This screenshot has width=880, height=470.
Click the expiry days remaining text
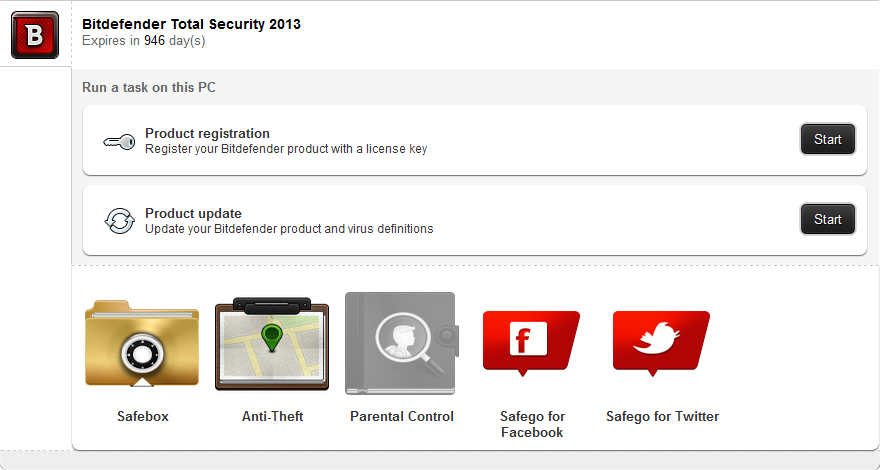coord(143,42)
